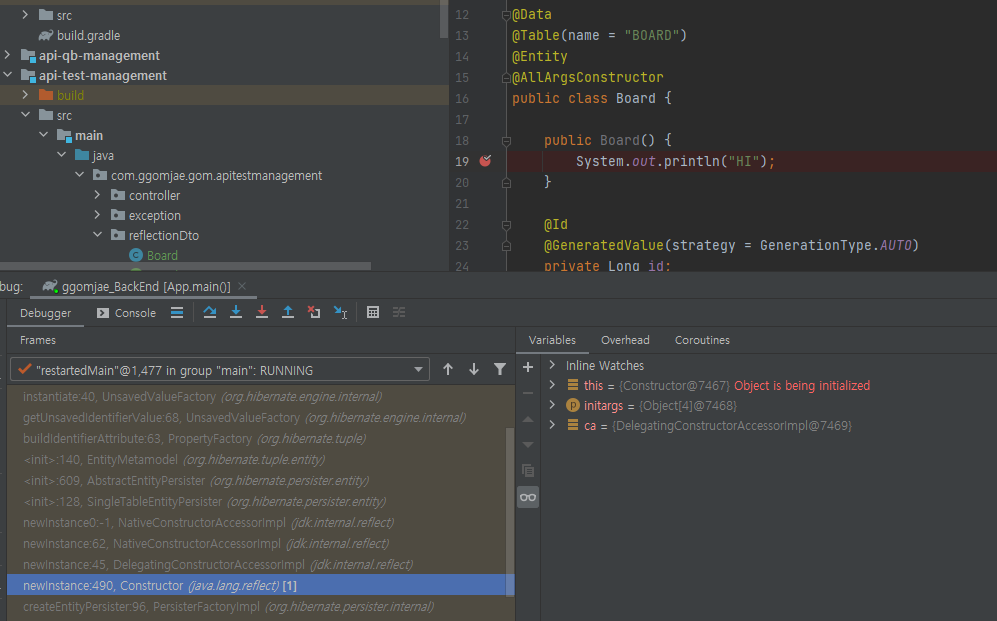Collapse the api-test-management module
The width and height of the screenshot is (997, 621).
[x=8, y=75]
